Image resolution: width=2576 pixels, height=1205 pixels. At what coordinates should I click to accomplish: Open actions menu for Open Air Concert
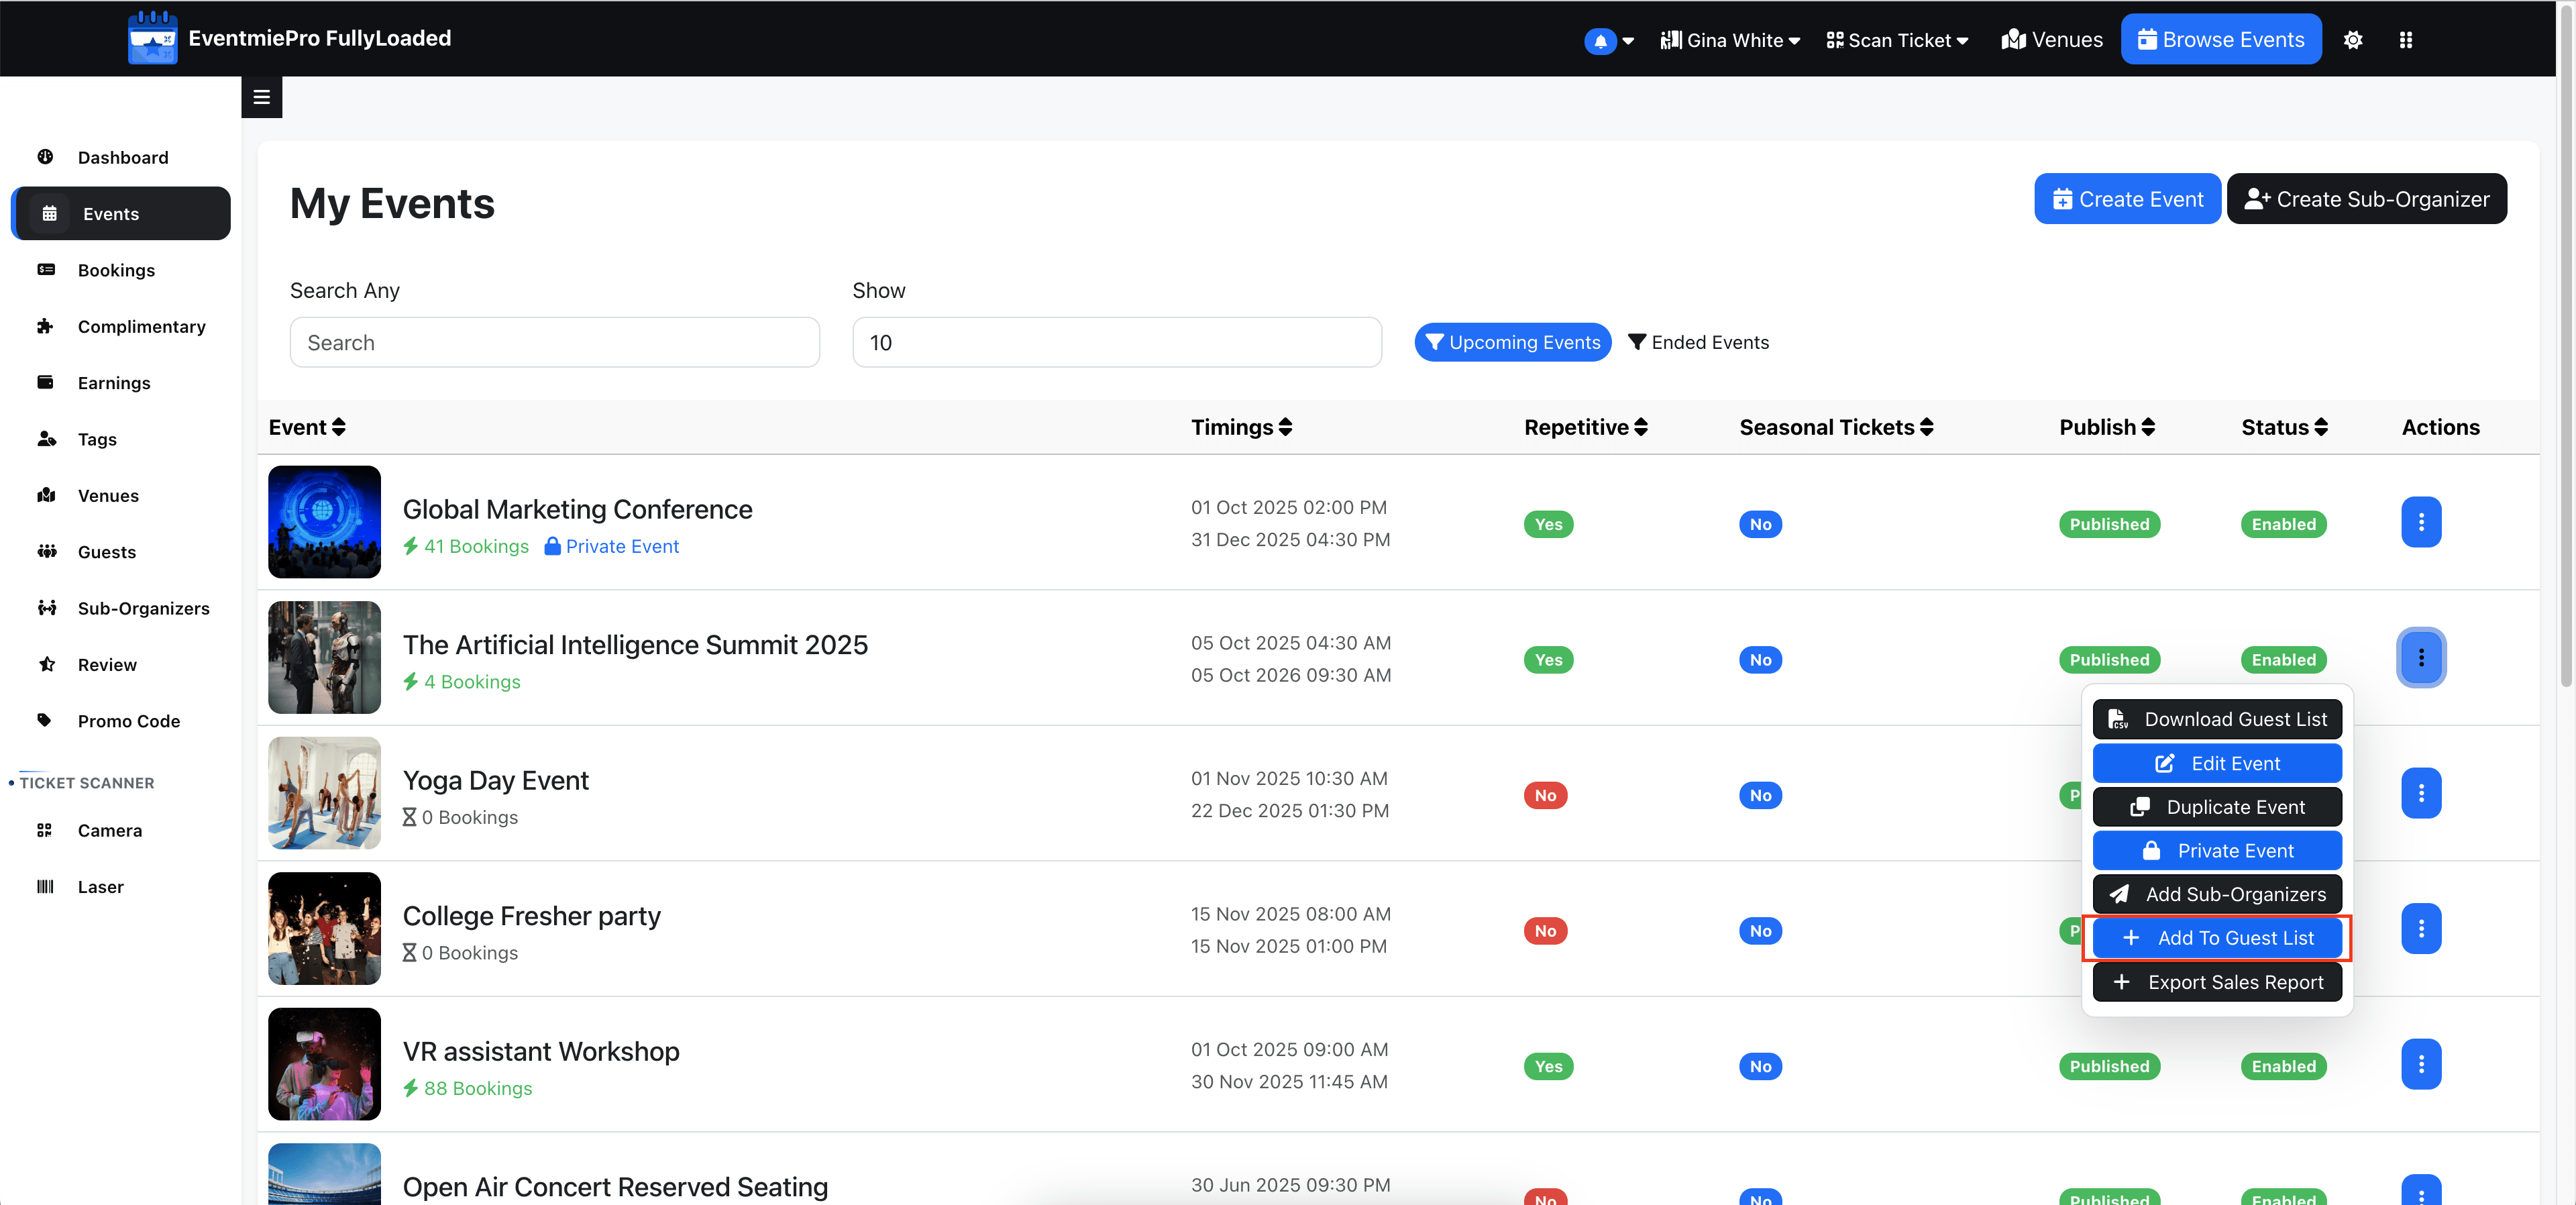[x=2420, y=1190]
